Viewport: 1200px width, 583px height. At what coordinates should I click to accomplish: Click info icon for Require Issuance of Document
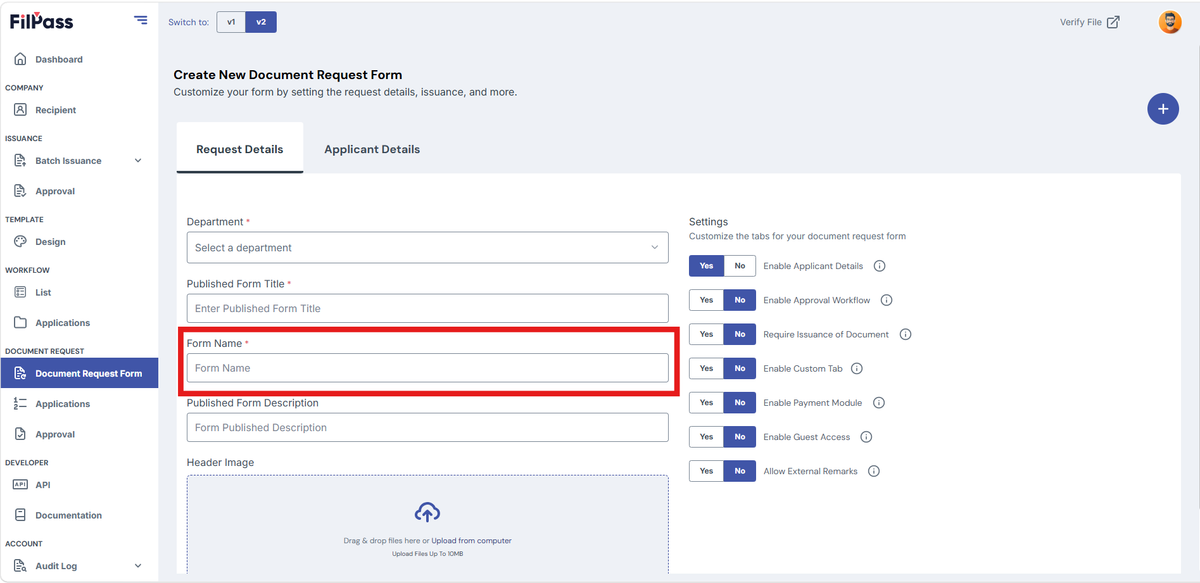click(x=905, y=334)
